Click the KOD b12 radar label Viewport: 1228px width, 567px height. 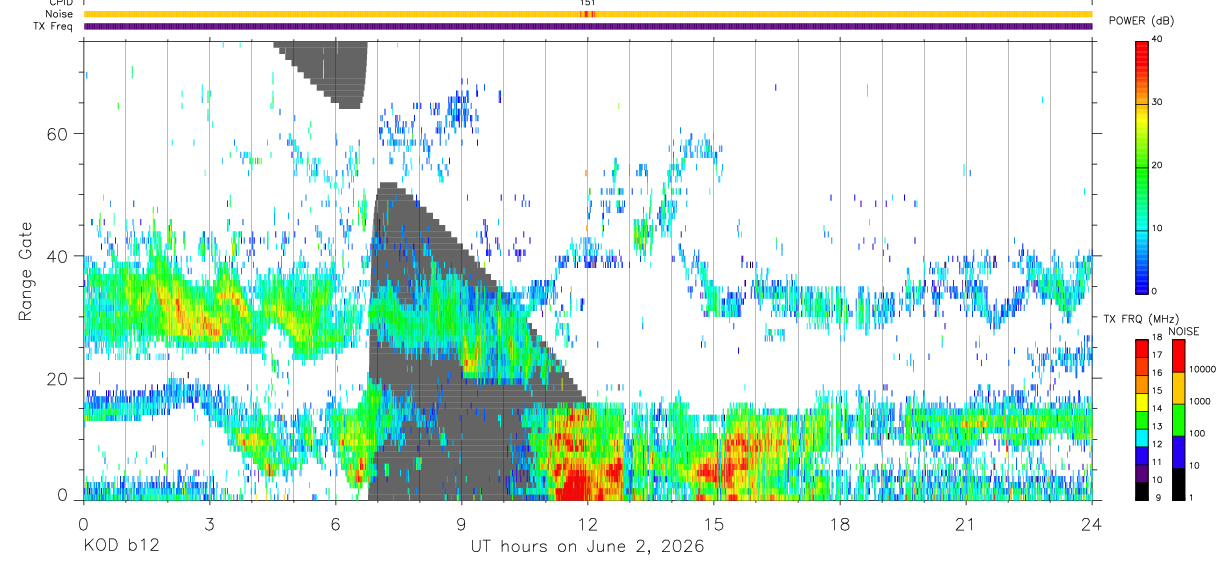click(x=120, y=547)
